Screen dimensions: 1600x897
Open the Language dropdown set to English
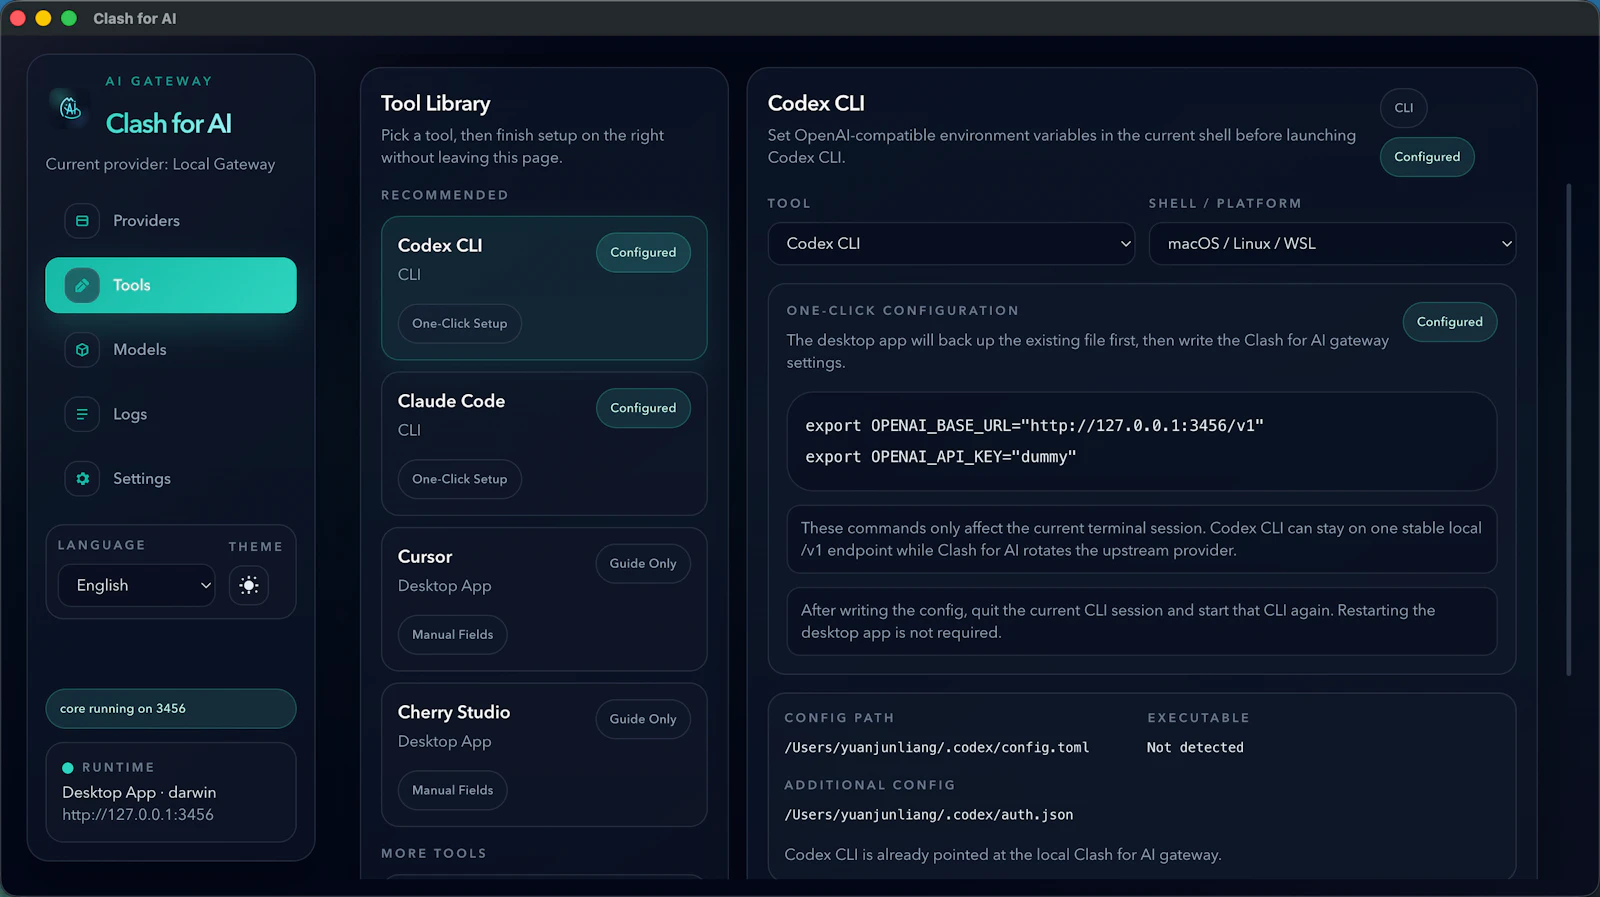tap(137, 585)
